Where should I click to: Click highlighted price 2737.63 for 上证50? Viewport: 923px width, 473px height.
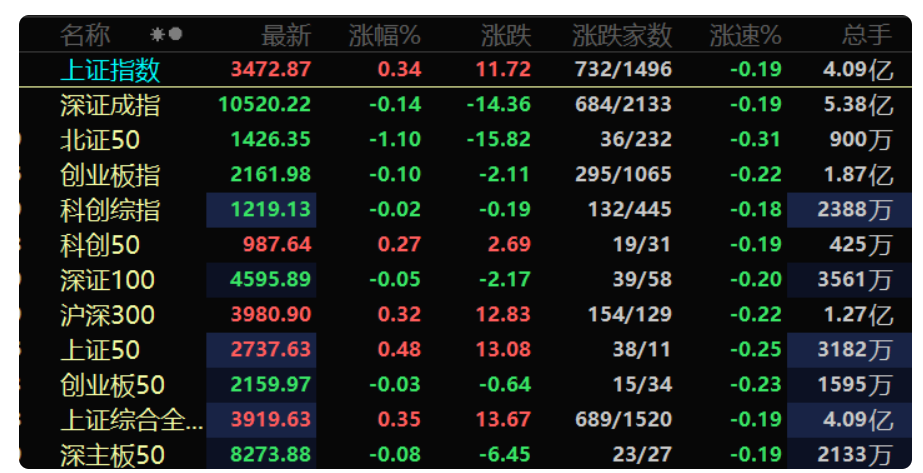click(271, 349)
